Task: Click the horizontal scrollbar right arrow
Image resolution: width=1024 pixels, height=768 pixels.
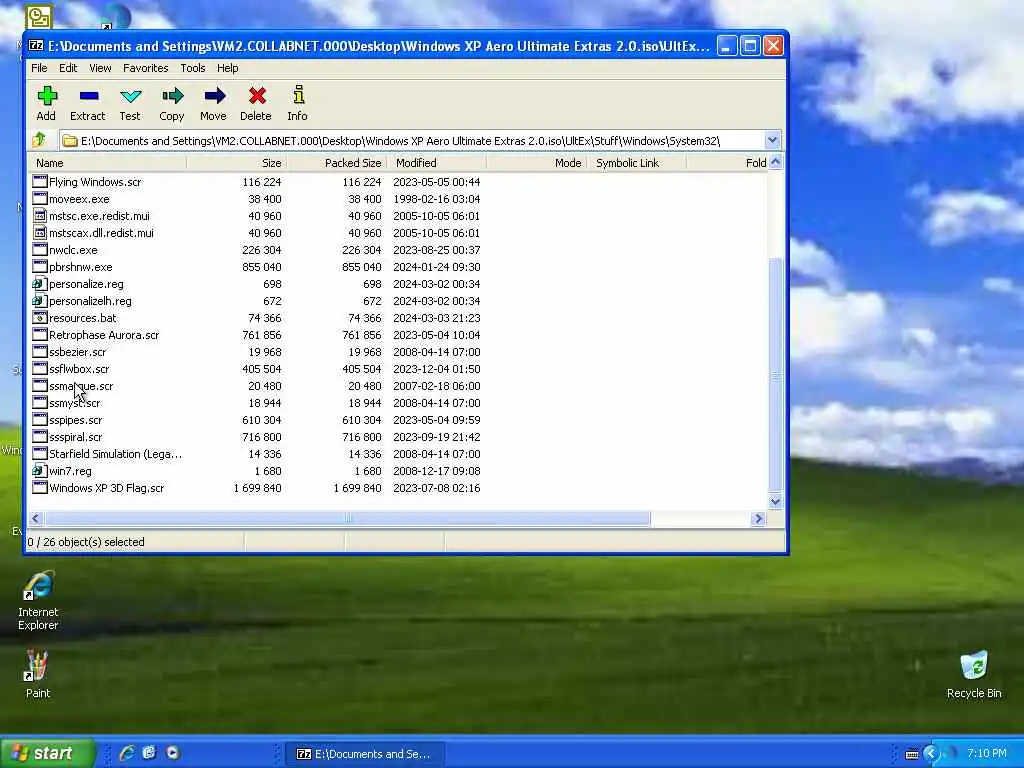Action: click(x=758, y=519)
